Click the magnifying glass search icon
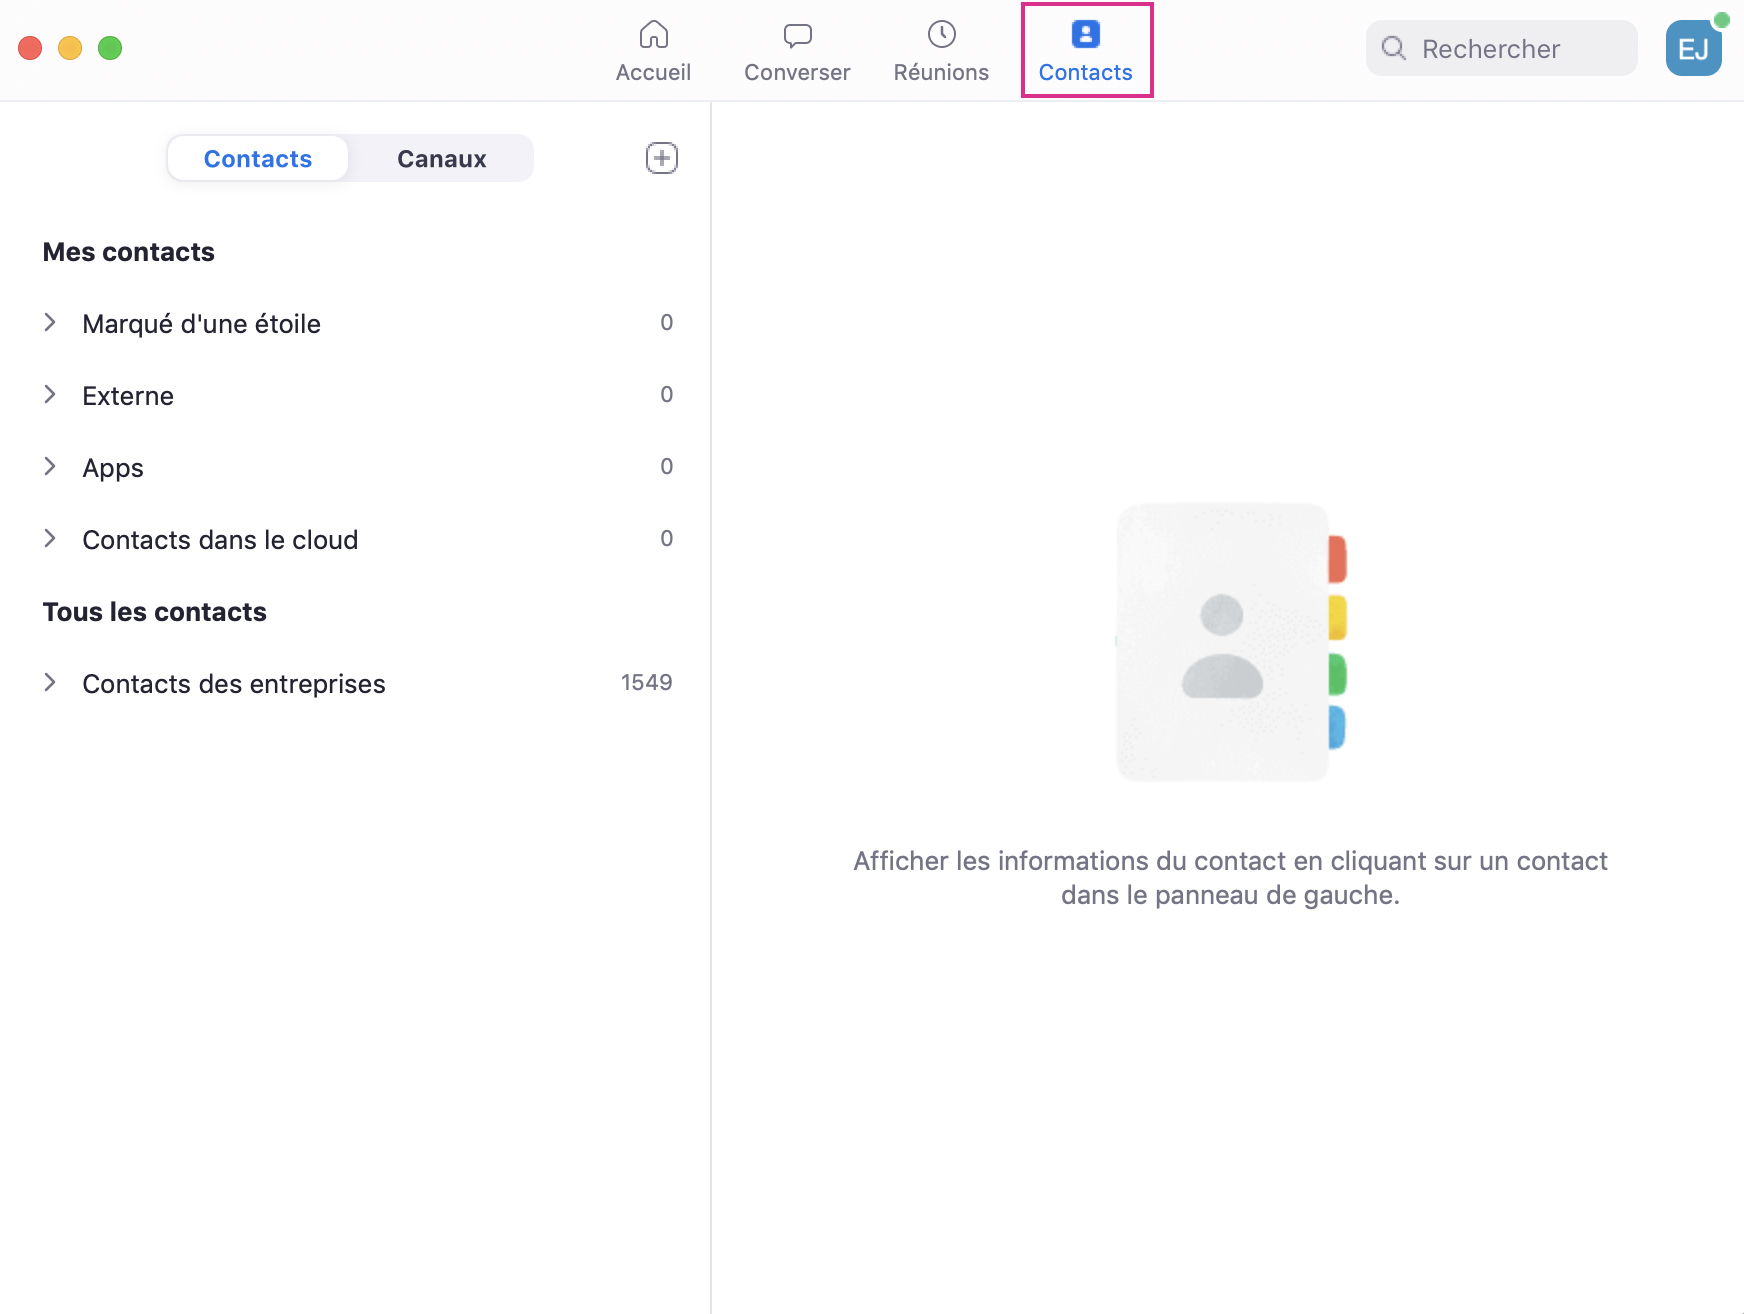1744x1314 pixels. pos(1393,48)
